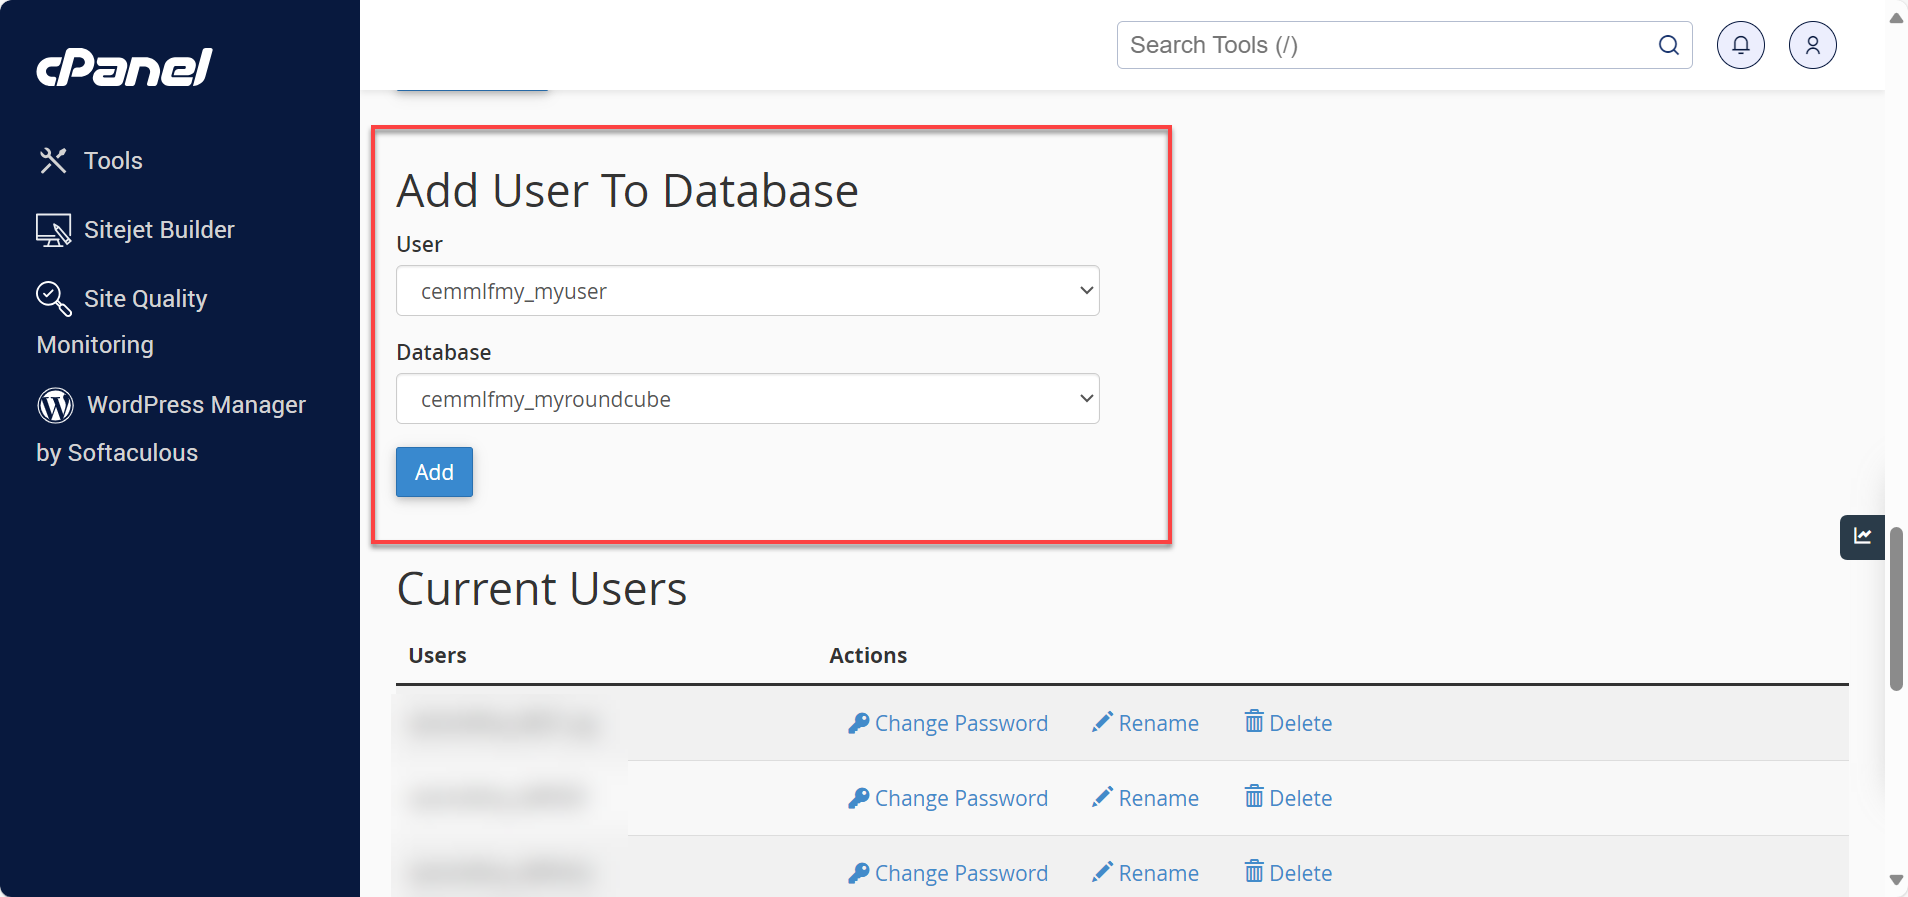Click Change Password in second user row
Image resolution: width=1908 pixels, height=897 pixels.
tap(948, 798)
